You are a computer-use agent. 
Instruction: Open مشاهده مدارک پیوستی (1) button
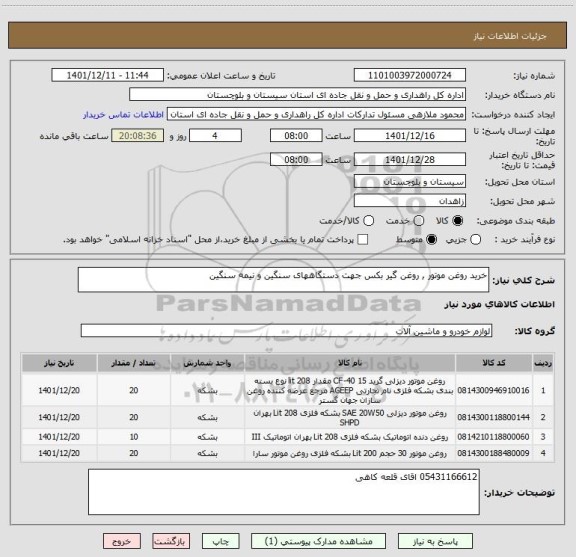(x=318, y=541)
